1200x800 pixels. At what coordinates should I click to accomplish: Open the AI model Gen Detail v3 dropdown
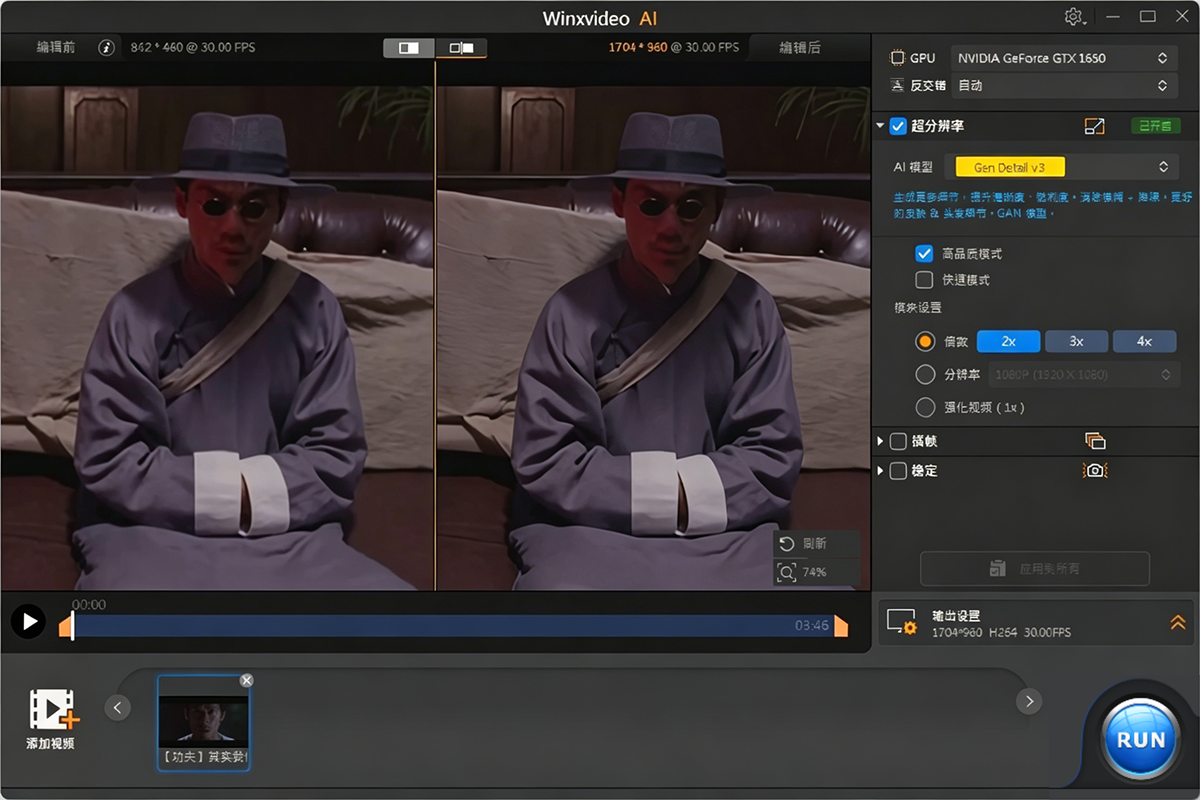coord(1063,167)
